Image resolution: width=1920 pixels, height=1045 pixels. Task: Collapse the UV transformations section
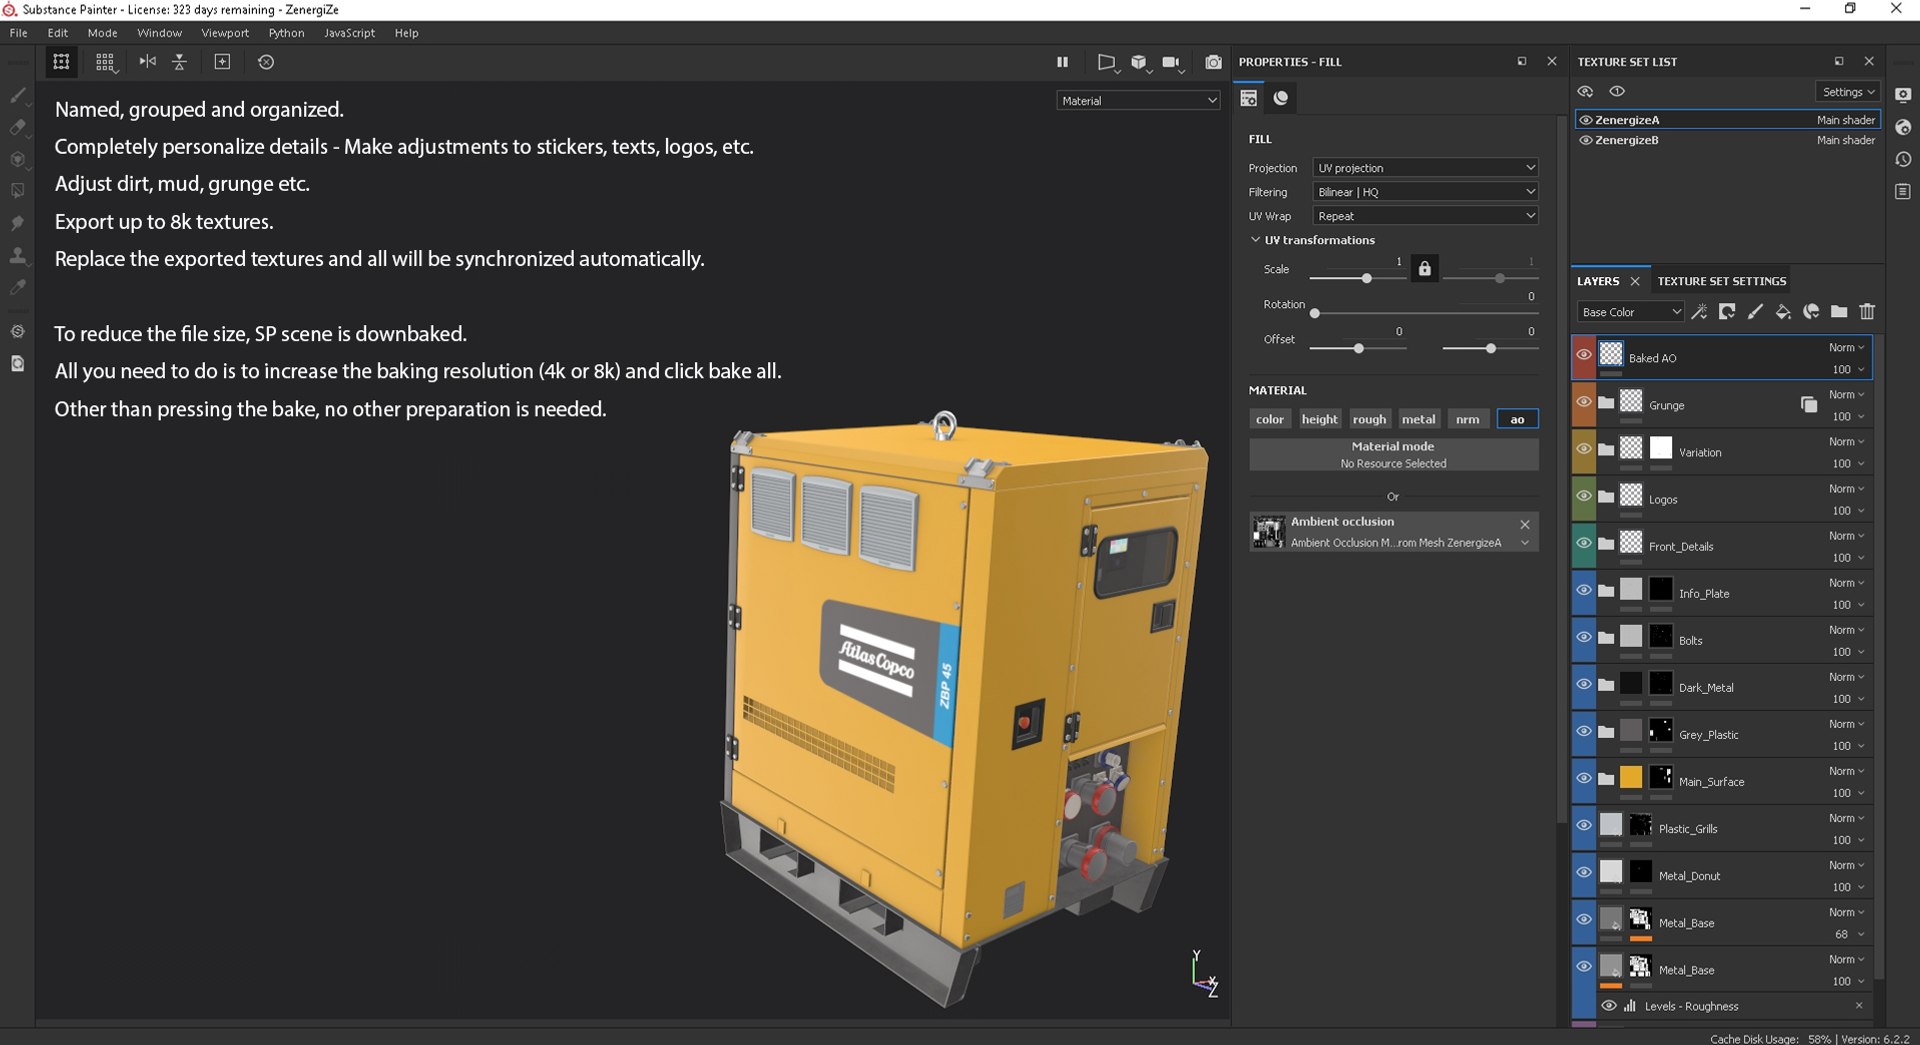[x=1255, y=240]
